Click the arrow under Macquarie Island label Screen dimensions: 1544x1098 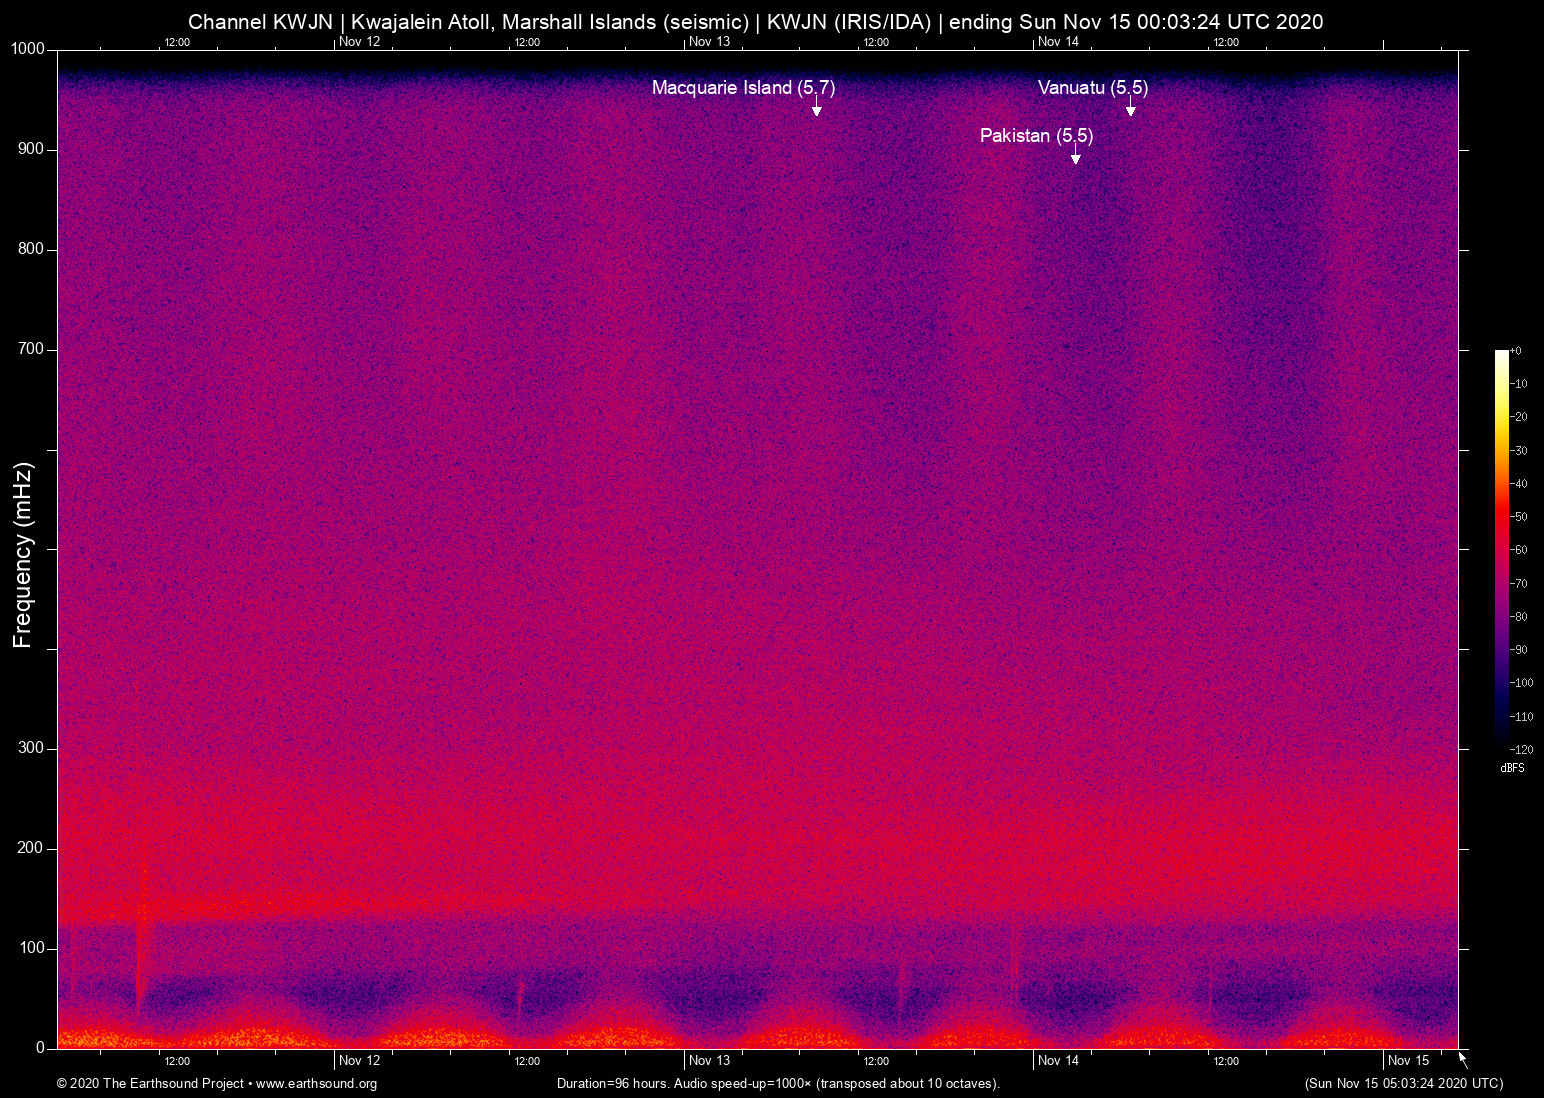[x=816, y=107]
